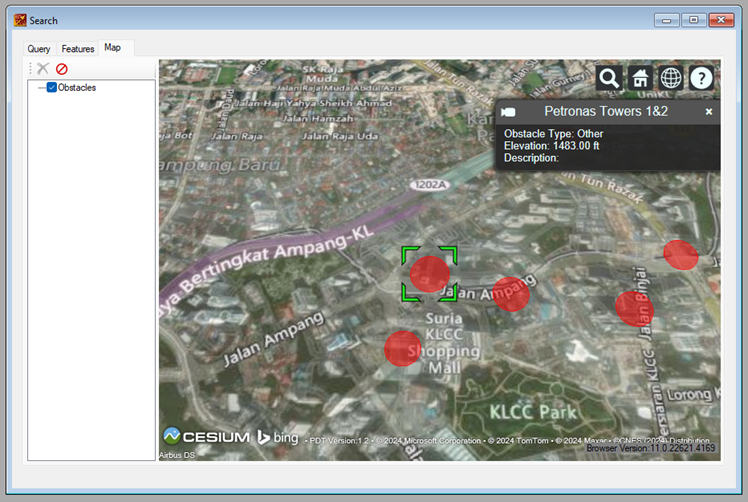748x502 pixels.
Task: Click red obstacle marker on Jalan Binjai
Action: 634,309
